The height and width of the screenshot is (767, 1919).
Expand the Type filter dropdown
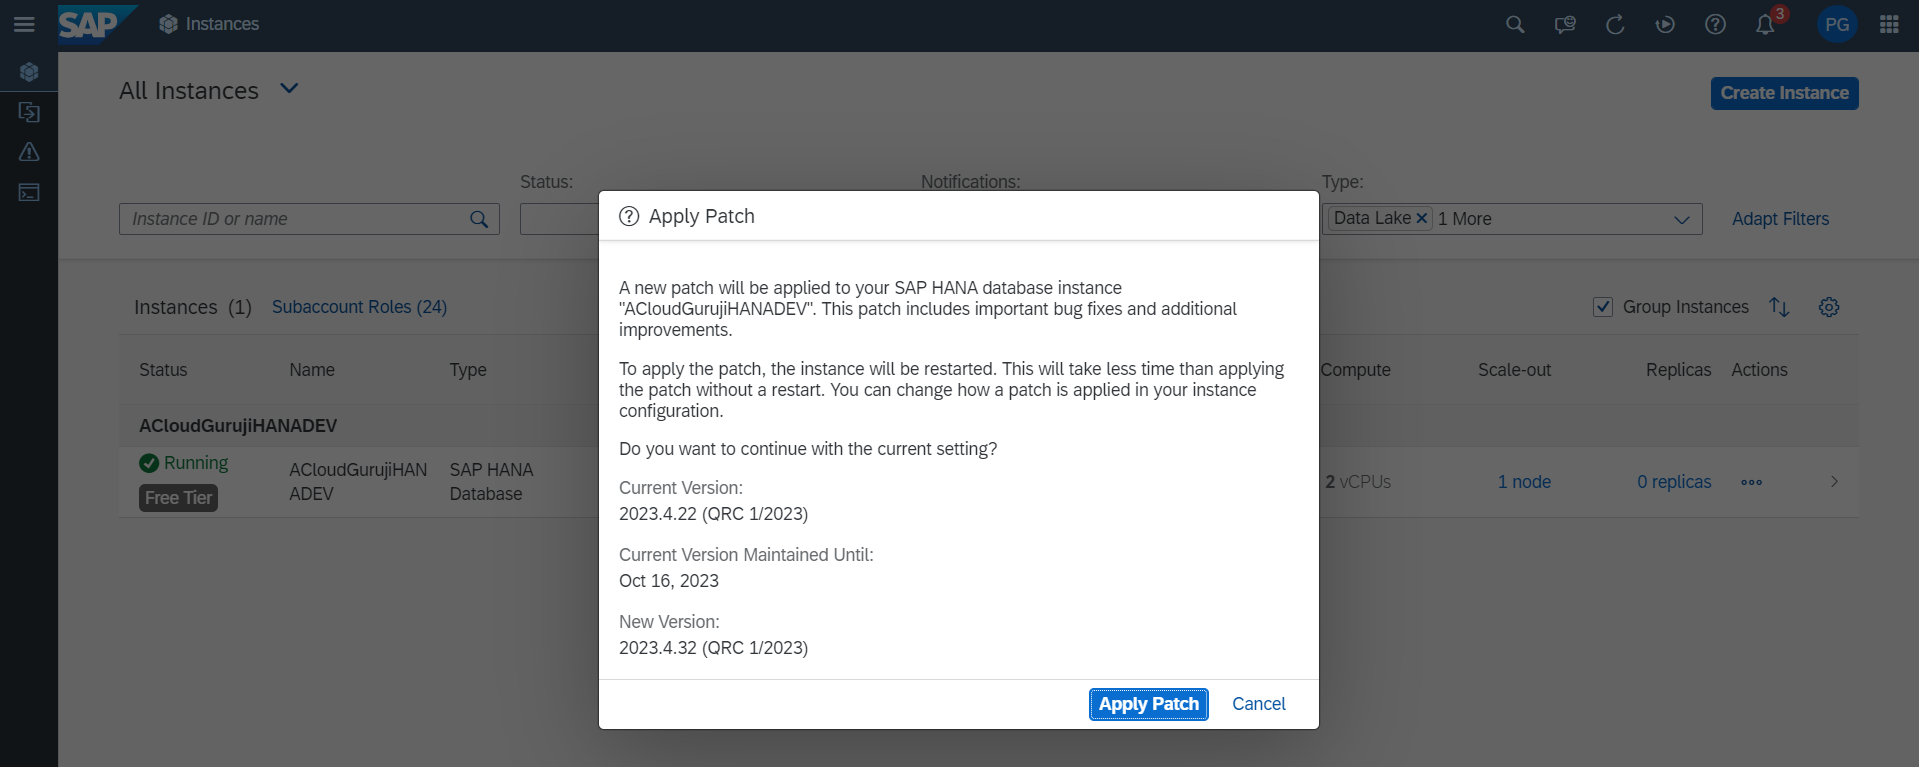point(1681,219)
